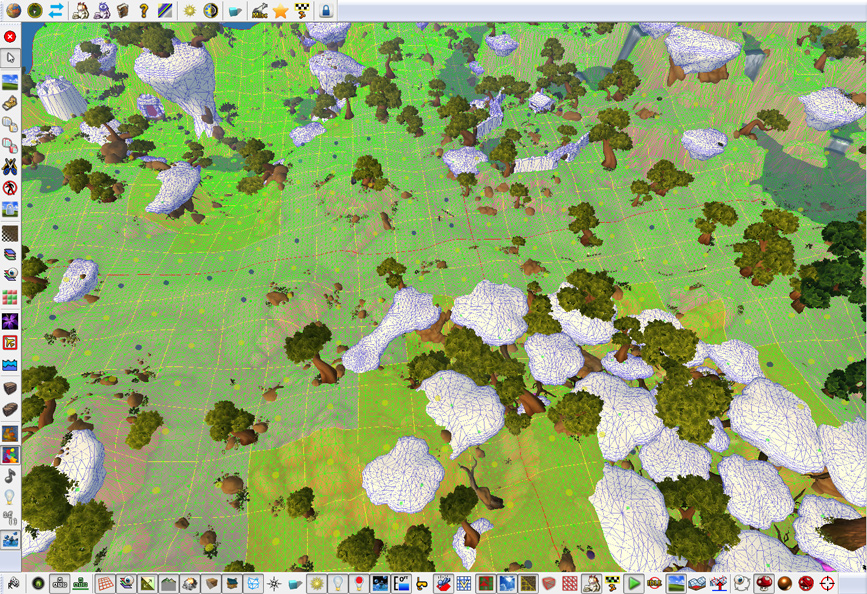The height and width of the screenshot is (594, 867).
Task: Select the purple creature icon in top toolbar
Action: point(102,10)
